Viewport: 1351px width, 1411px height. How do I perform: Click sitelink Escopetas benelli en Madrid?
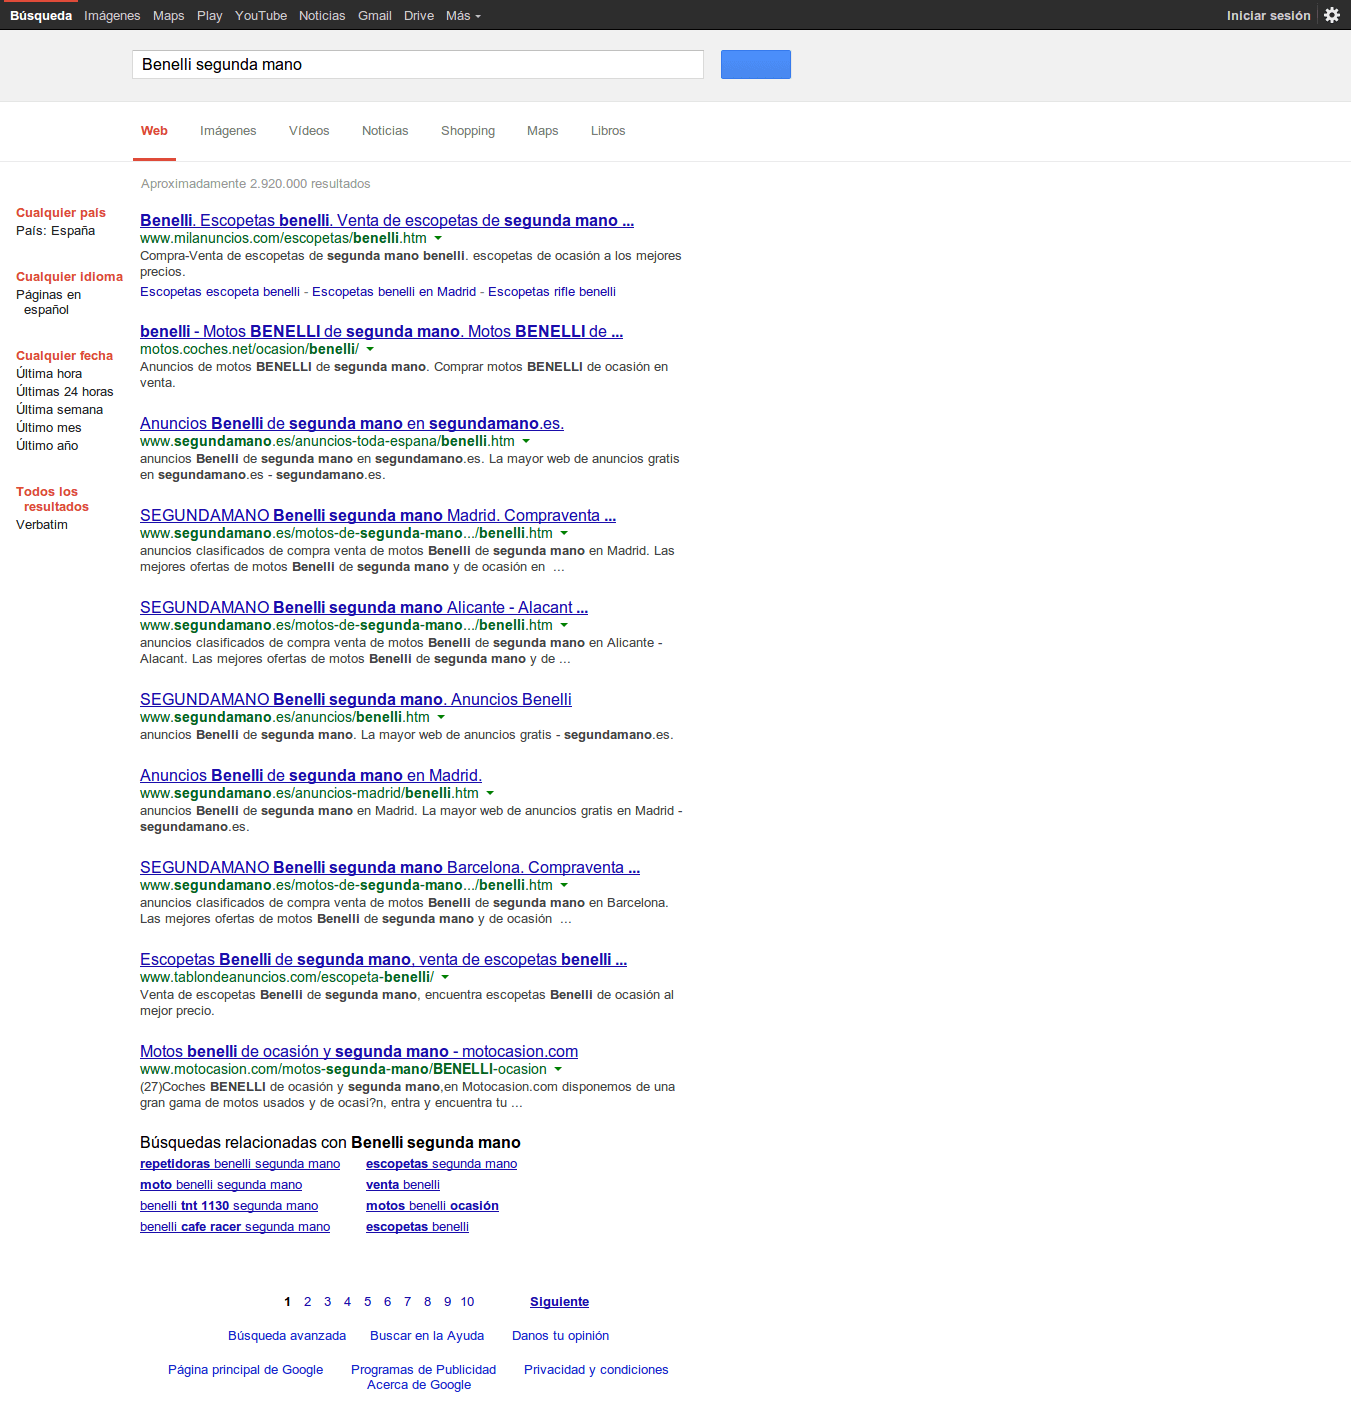pyautogui.click(x=394, y=292)
